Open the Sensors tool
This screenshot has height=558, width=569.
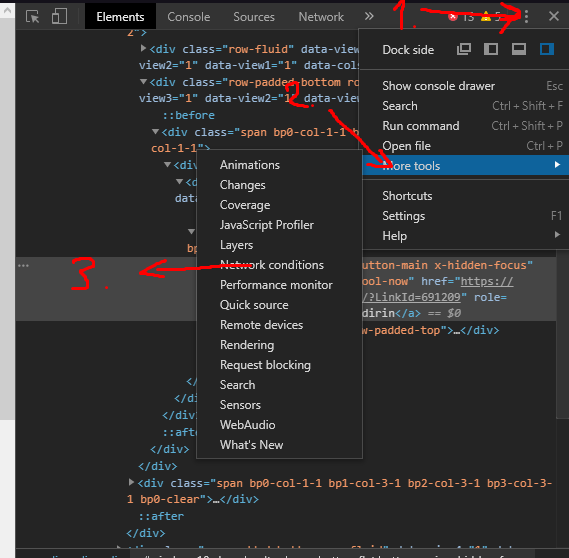[x=279, y=405]
